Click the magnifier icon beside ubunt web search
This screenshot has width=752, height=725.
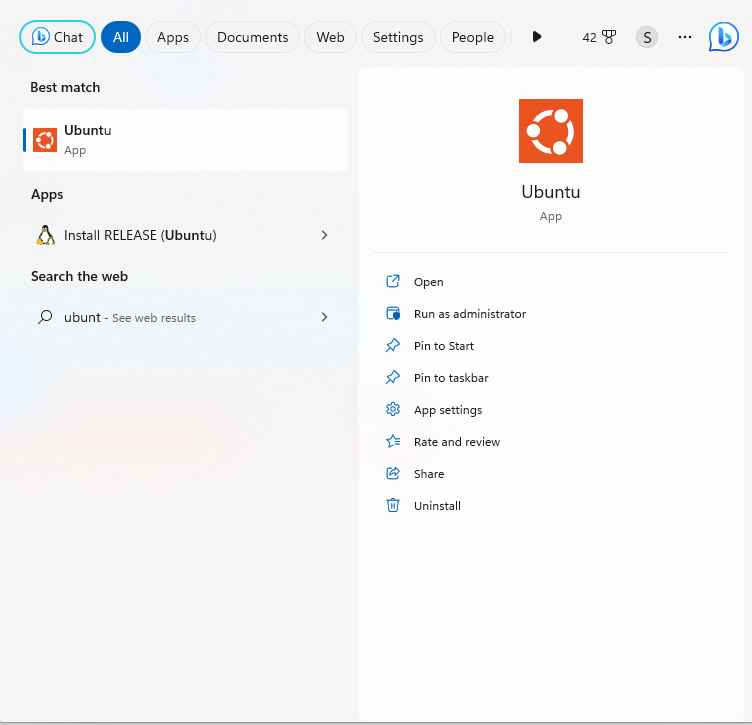tap(45, 317)
